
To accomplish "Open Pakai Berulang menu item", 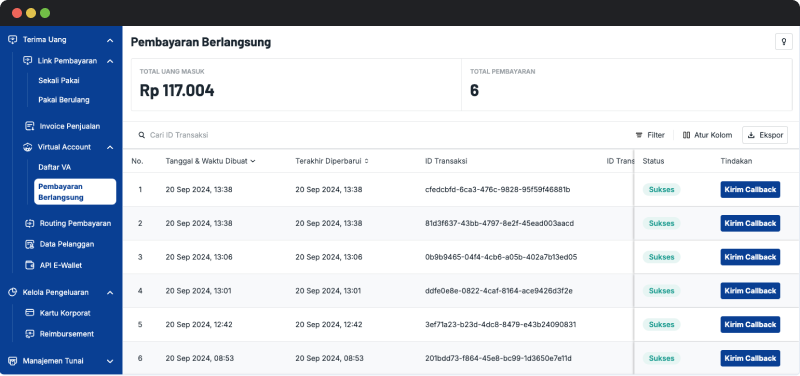I will point(64,100).
